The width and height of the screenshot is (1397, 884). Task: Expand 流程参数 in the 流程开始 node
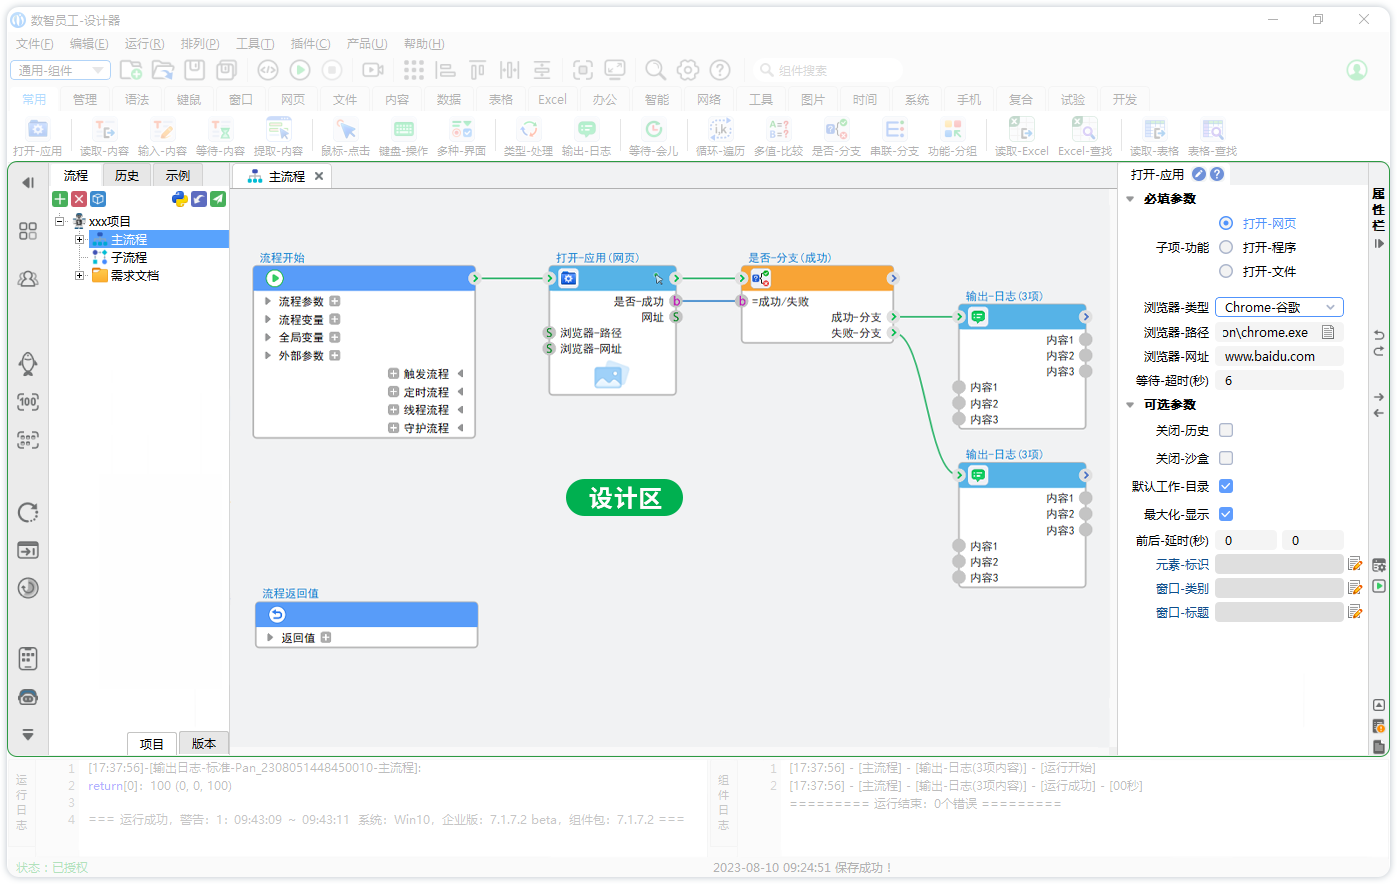pos(268,301)
